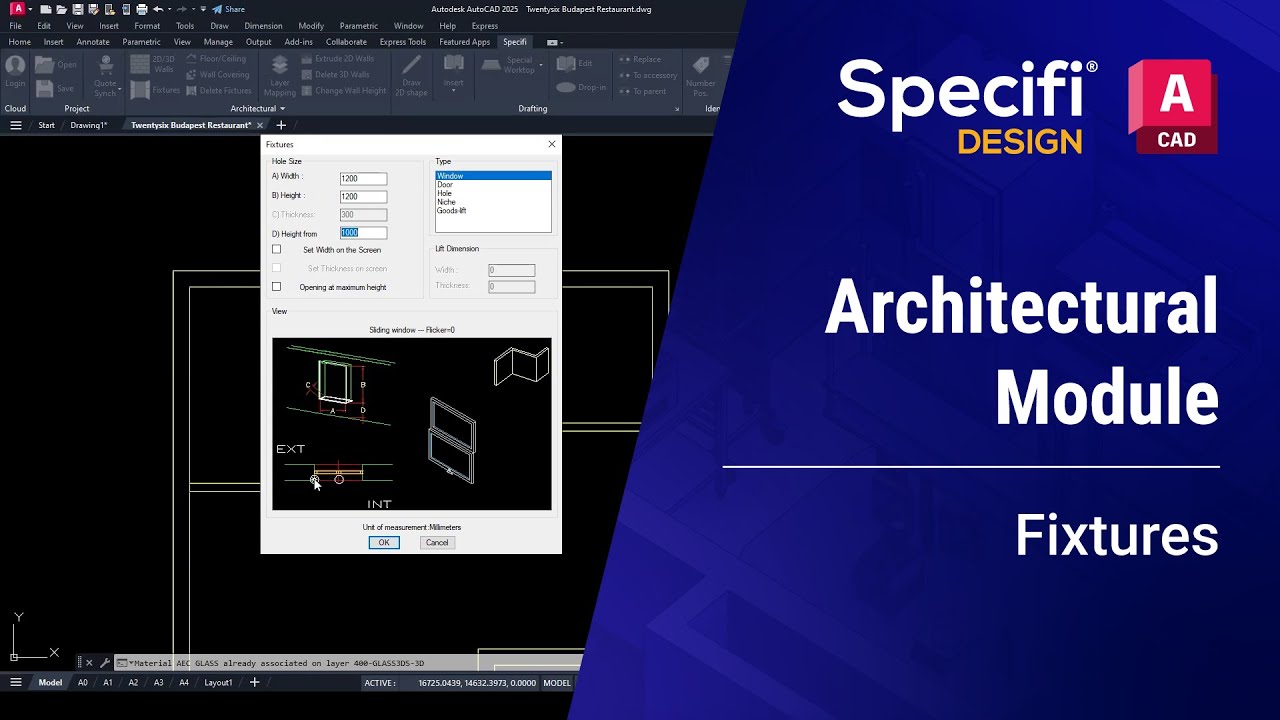Image resolution: width=1280 pixels, height=720 pixels.
Task: Click the MODEL status bar button
Action: [557, 683]
